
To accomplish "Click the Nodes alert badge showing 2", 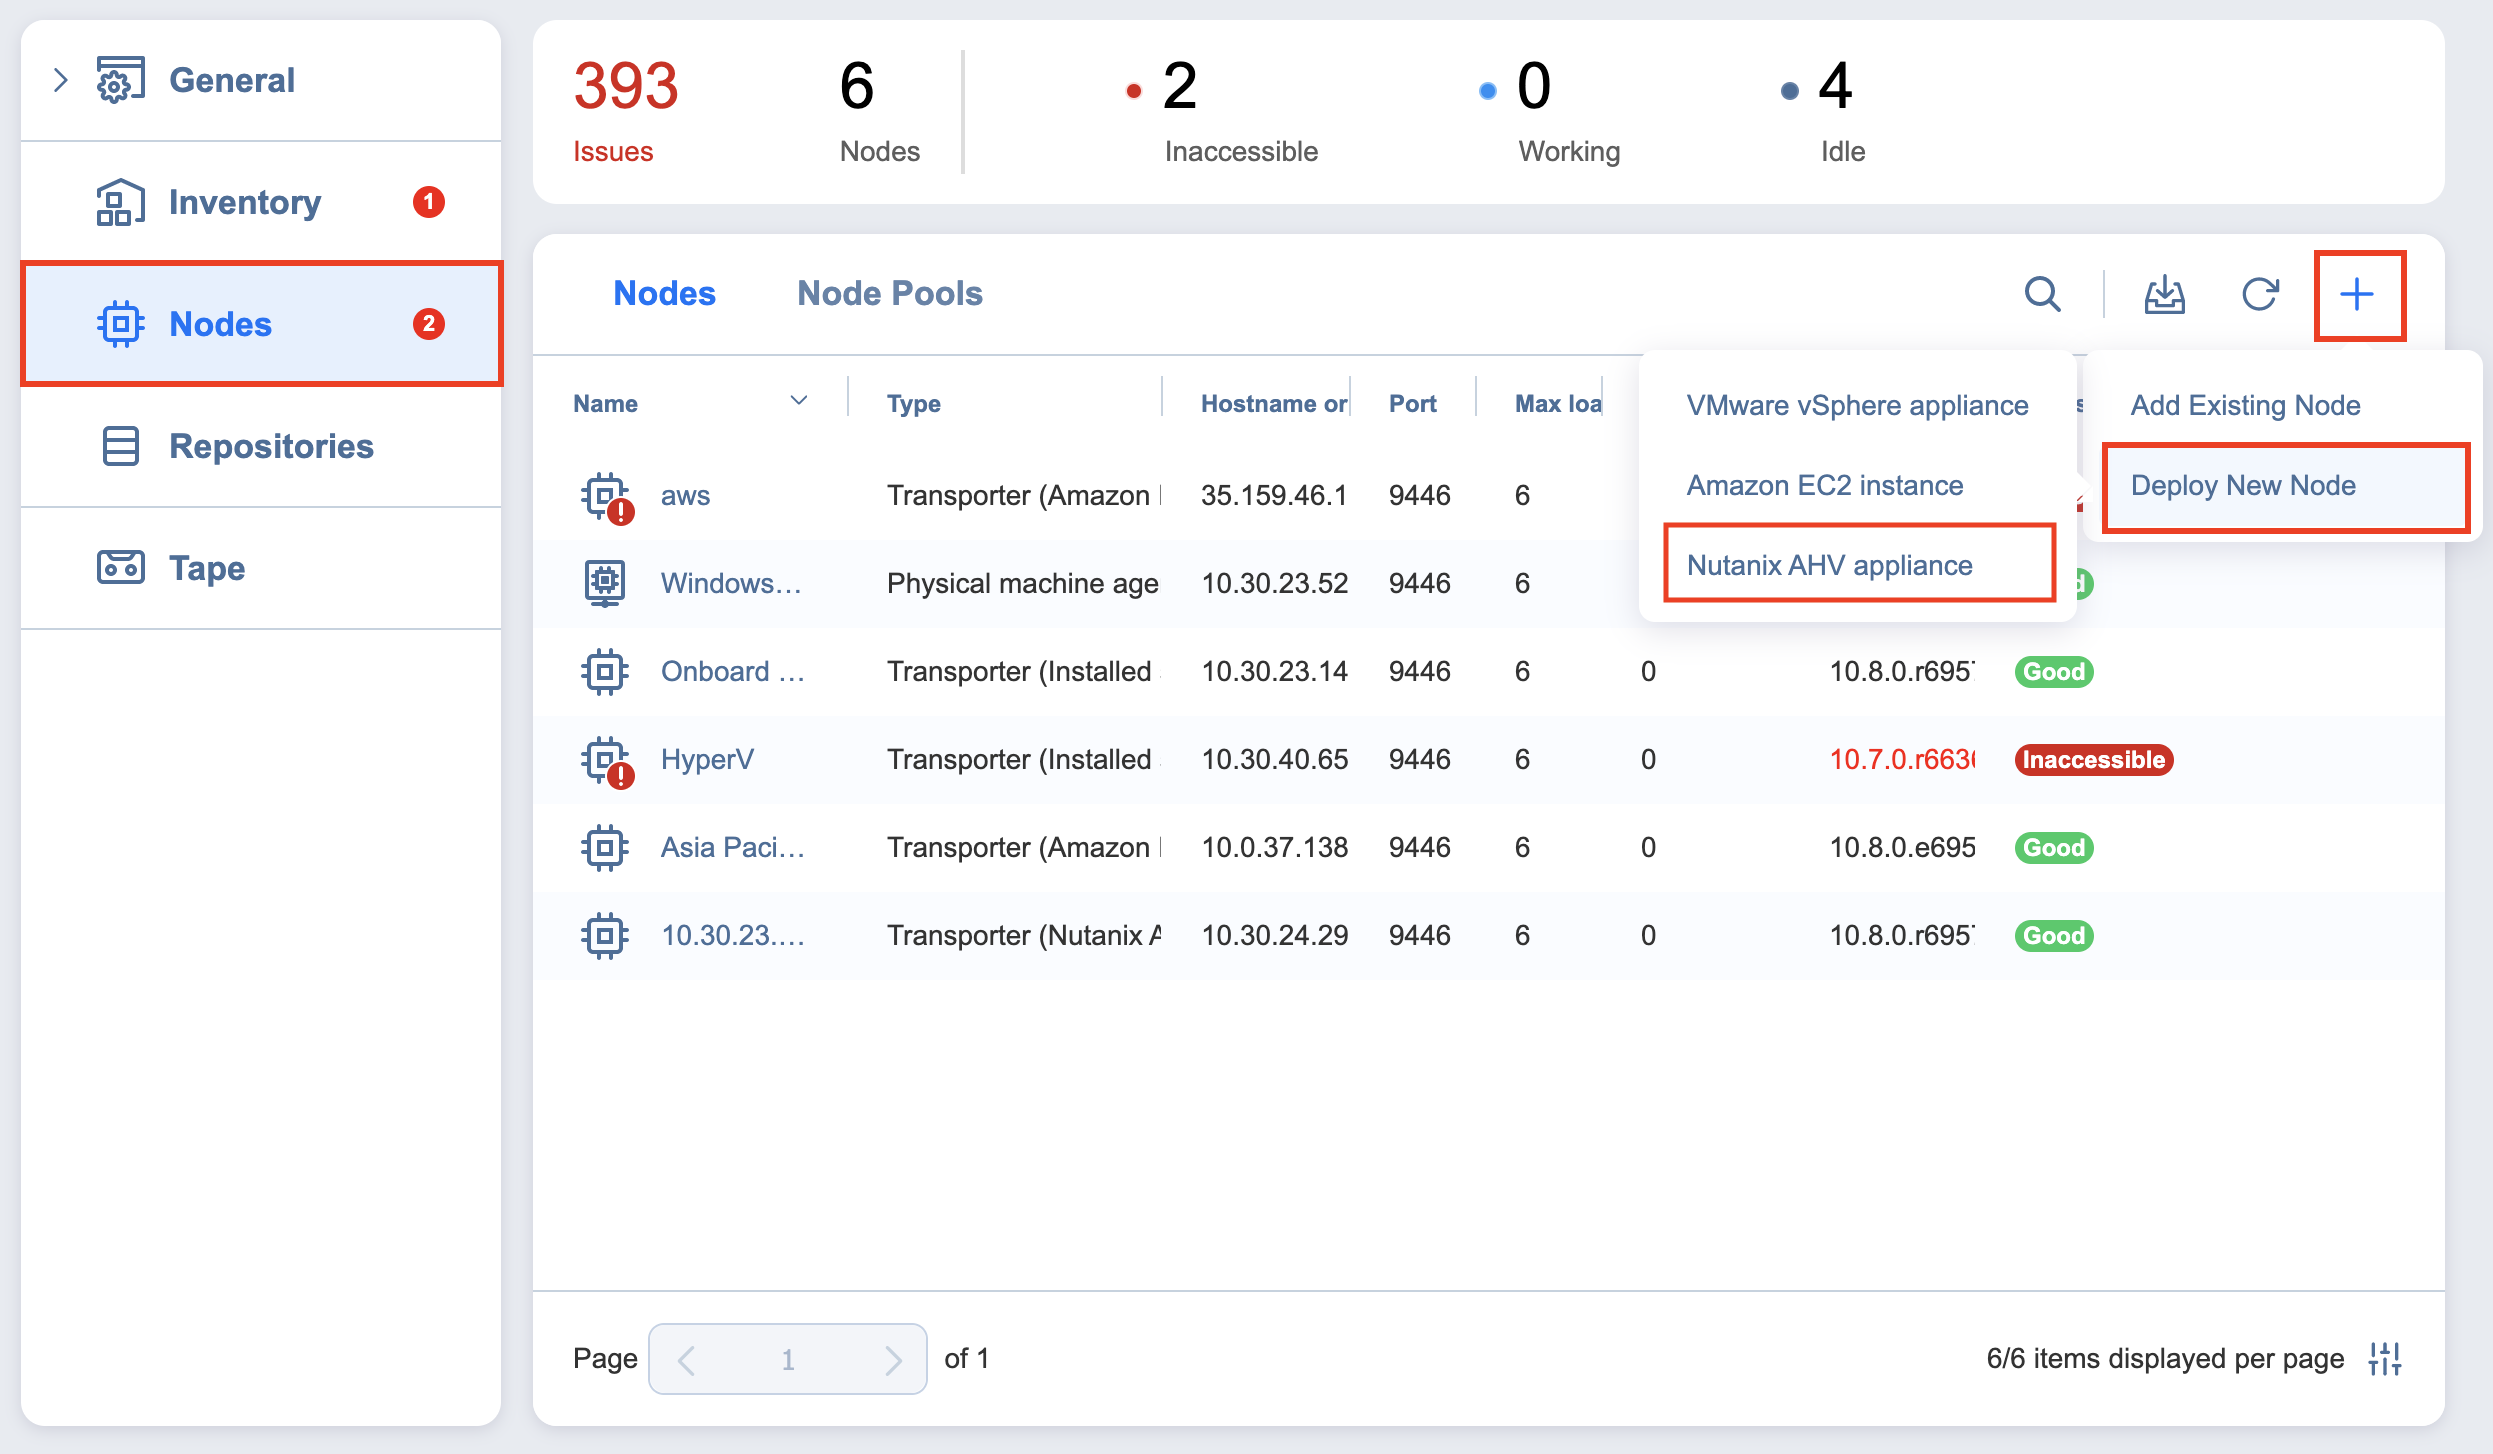I will (429, 324).
